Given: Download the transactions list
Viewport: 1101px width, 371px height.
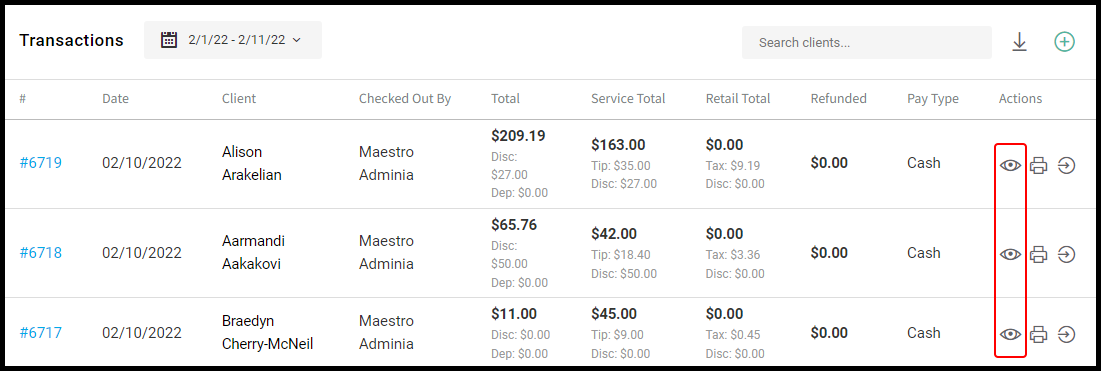Looking at the screenshot, I should pos(1020,42).
